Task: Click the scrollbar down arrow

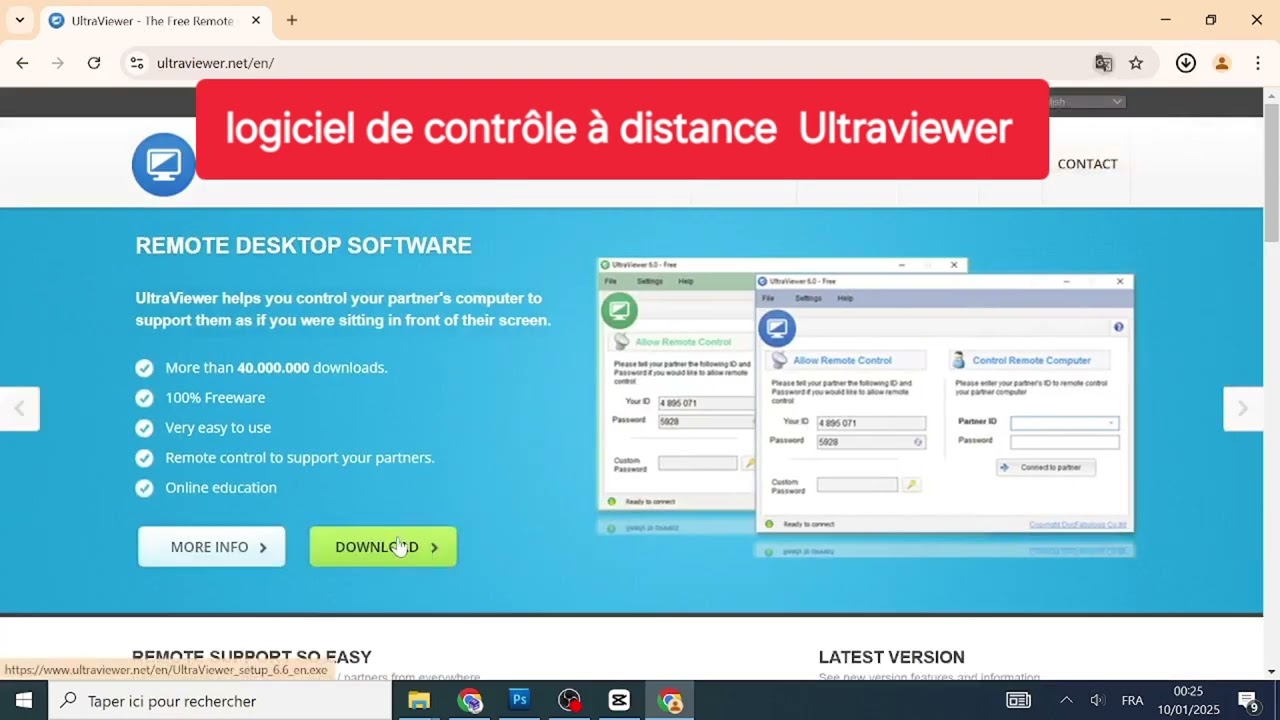Action: [1271, 672]
